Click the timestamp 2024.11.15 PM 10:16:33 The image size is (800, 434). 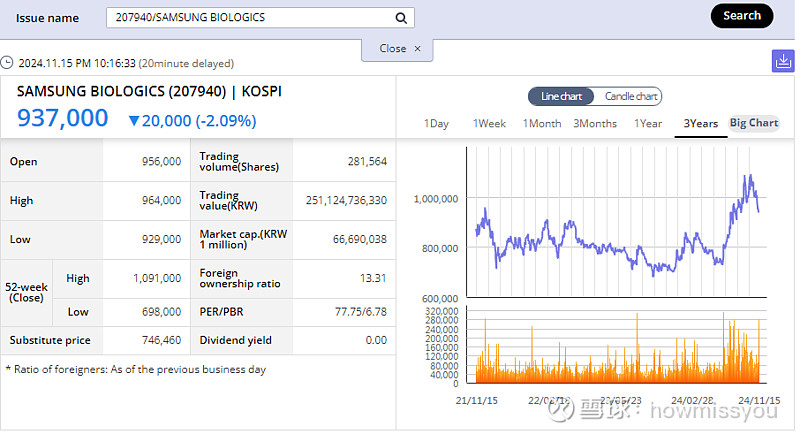coord(77,63)
